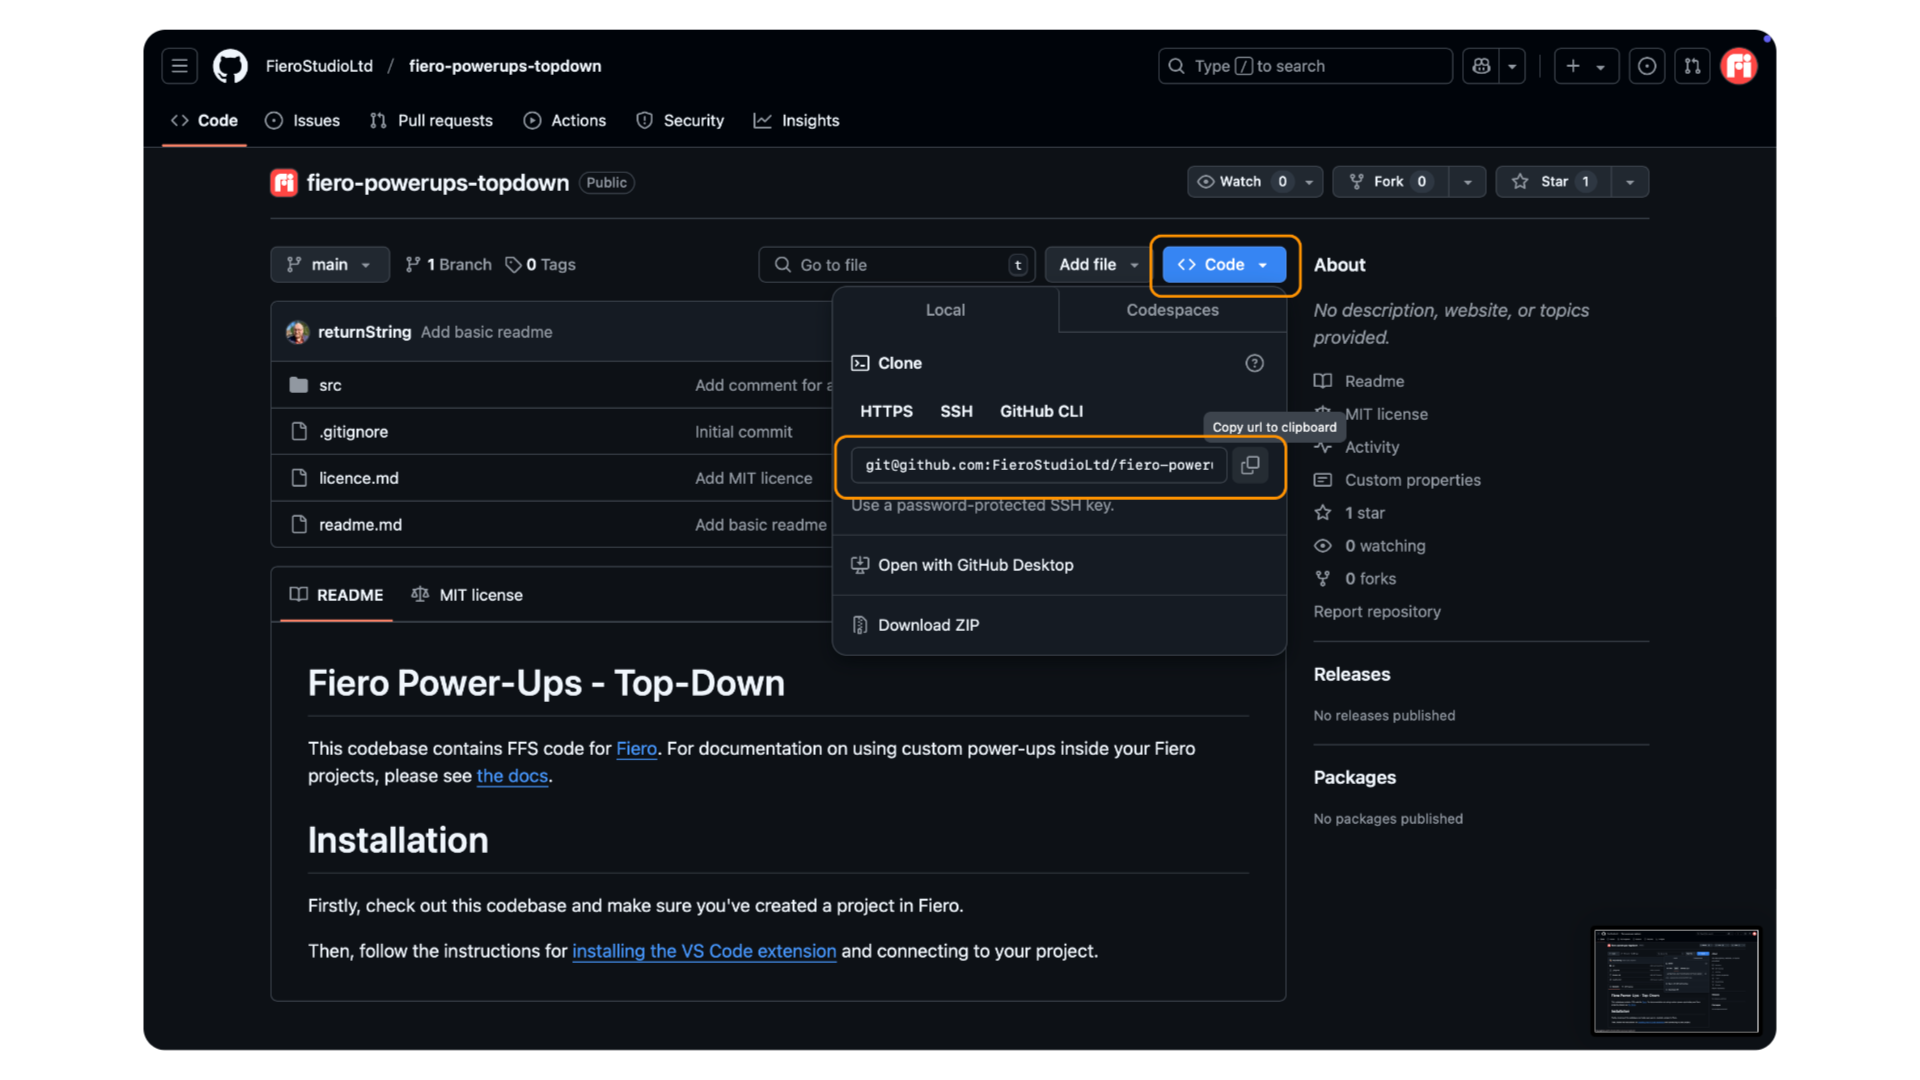View the 1 Branch list
The image size is (1920, 1080).
(448, 264)
